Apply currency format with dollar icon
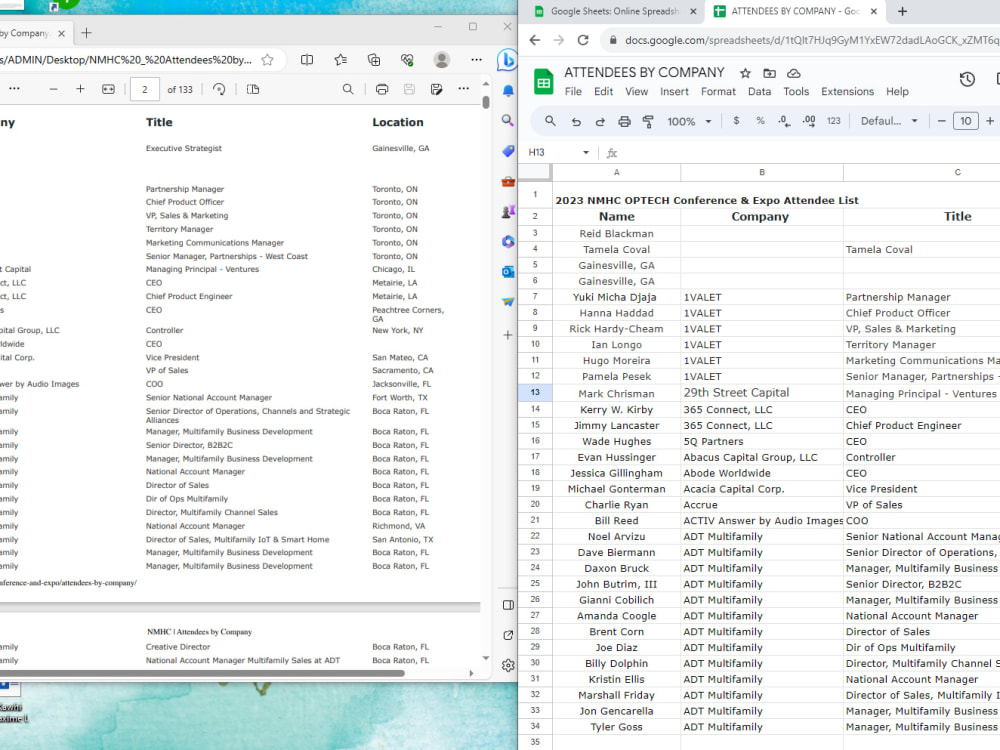Viewport: 1000px width, 750px height. click(x=736, y=121)
